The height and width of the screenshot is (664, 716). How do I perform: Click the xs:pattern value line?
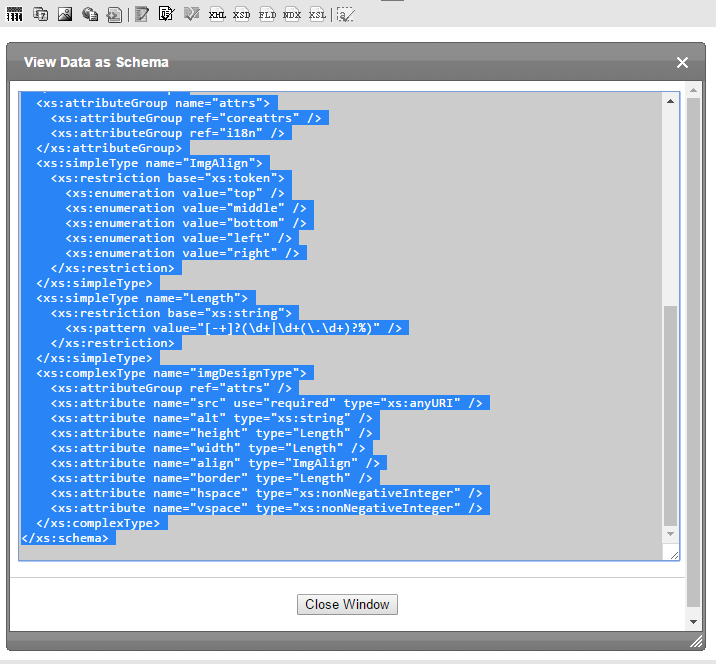click(x=233, y=328)
